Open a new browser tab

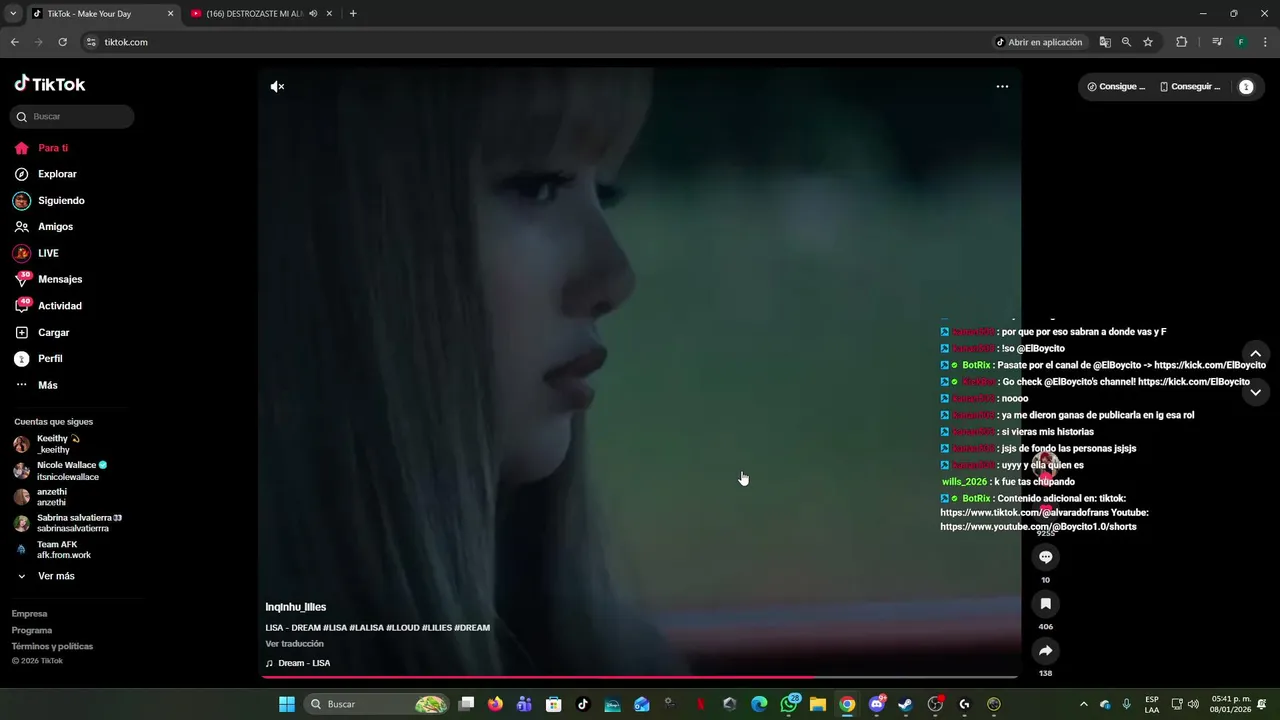click(x=353, y=14)
